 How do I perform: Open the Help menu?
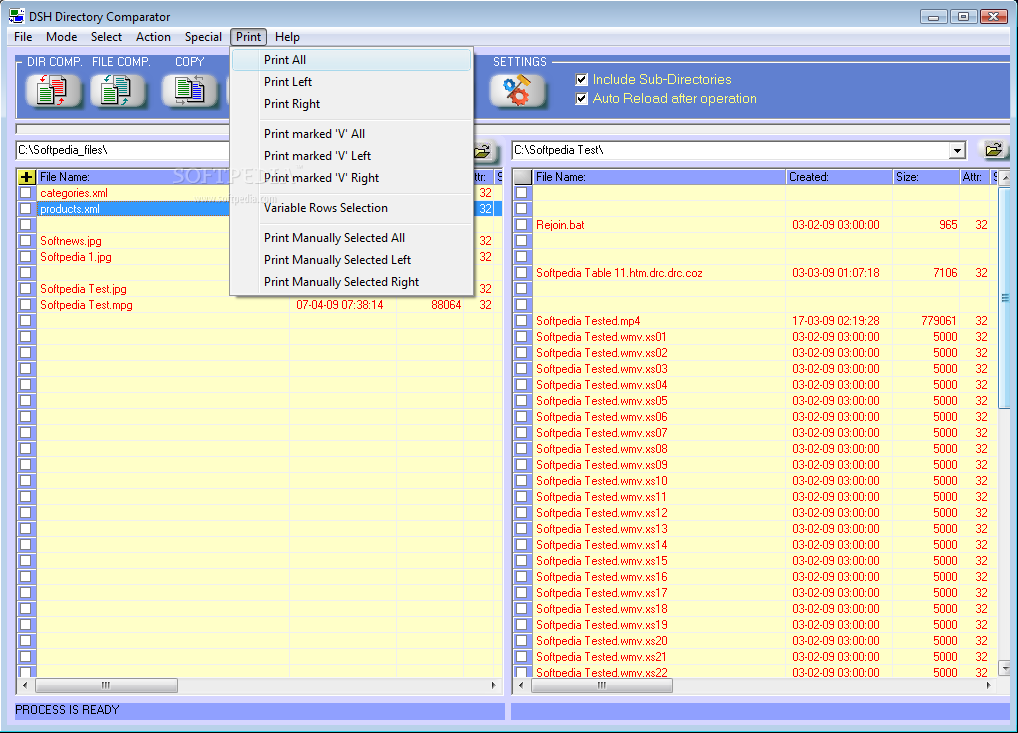coord(287,37)
